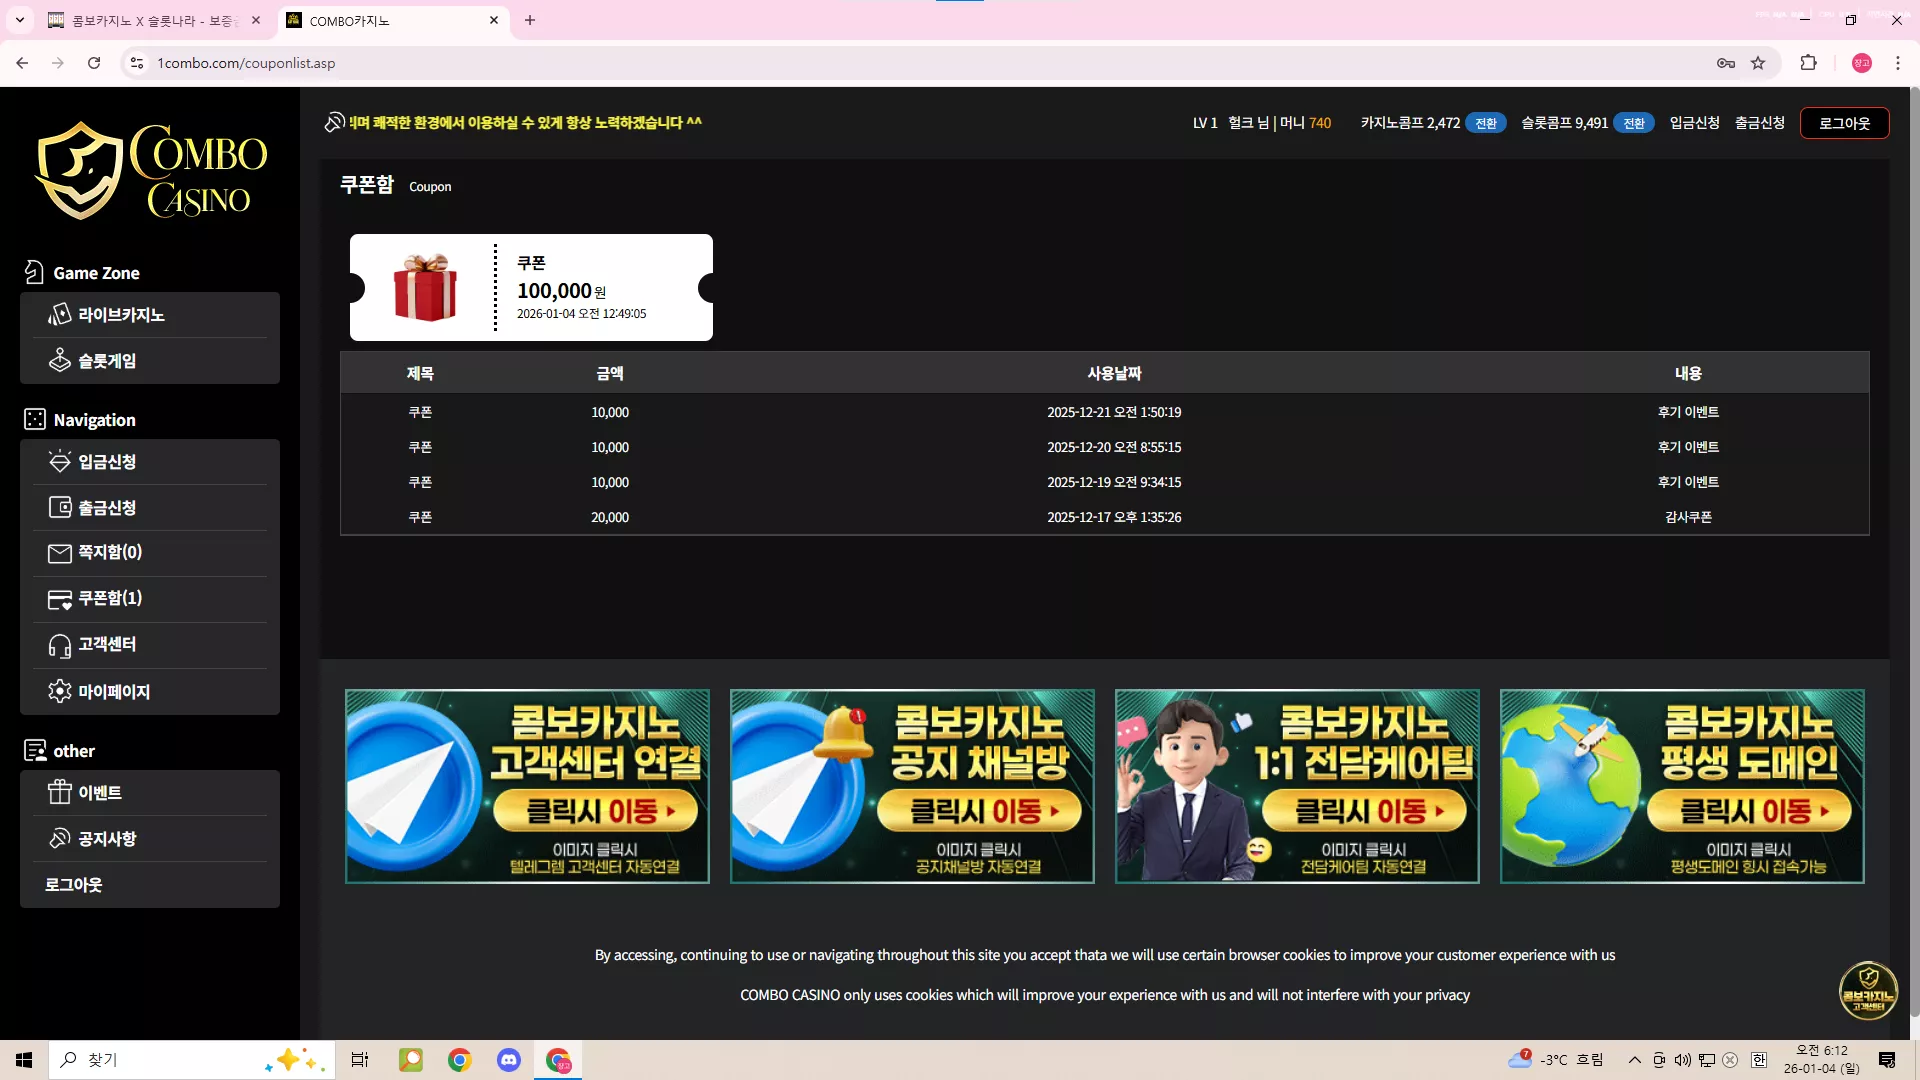Click the Combo Casino logo
1920x1080 pixels.
point(150,170)
